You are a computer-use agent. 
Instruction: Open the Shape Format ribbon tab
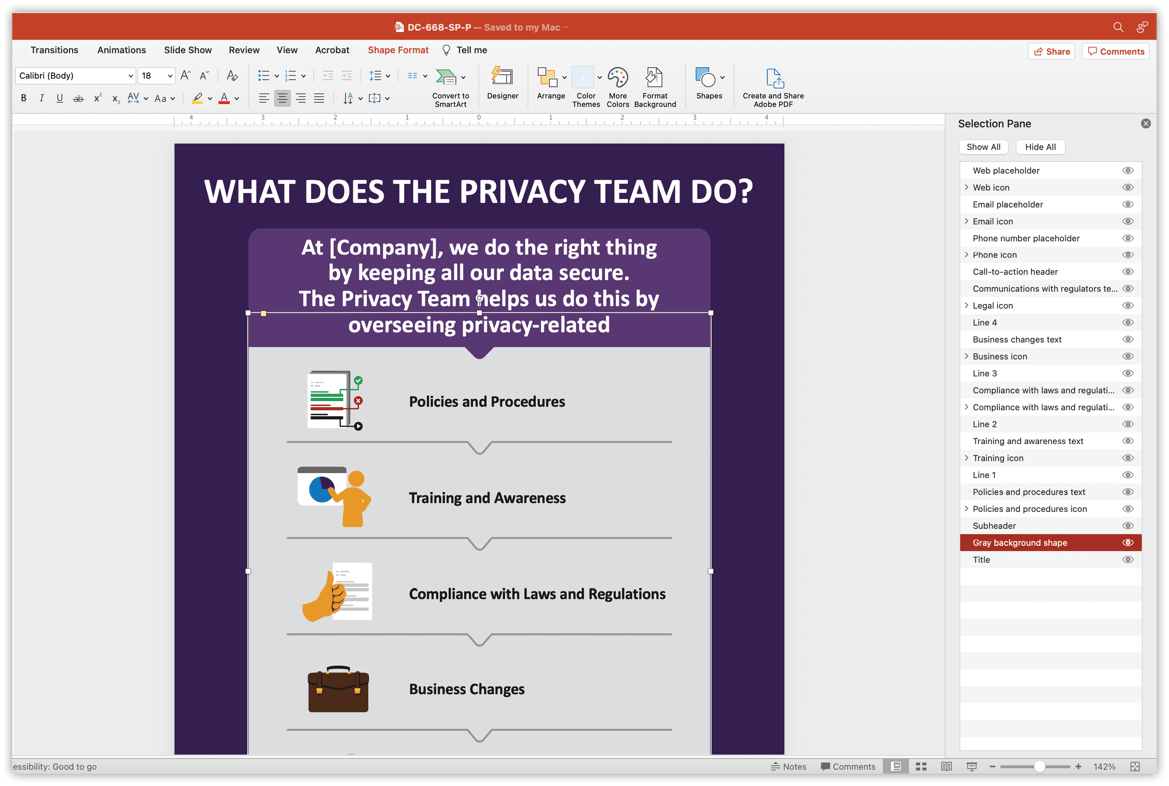(398, 49)
